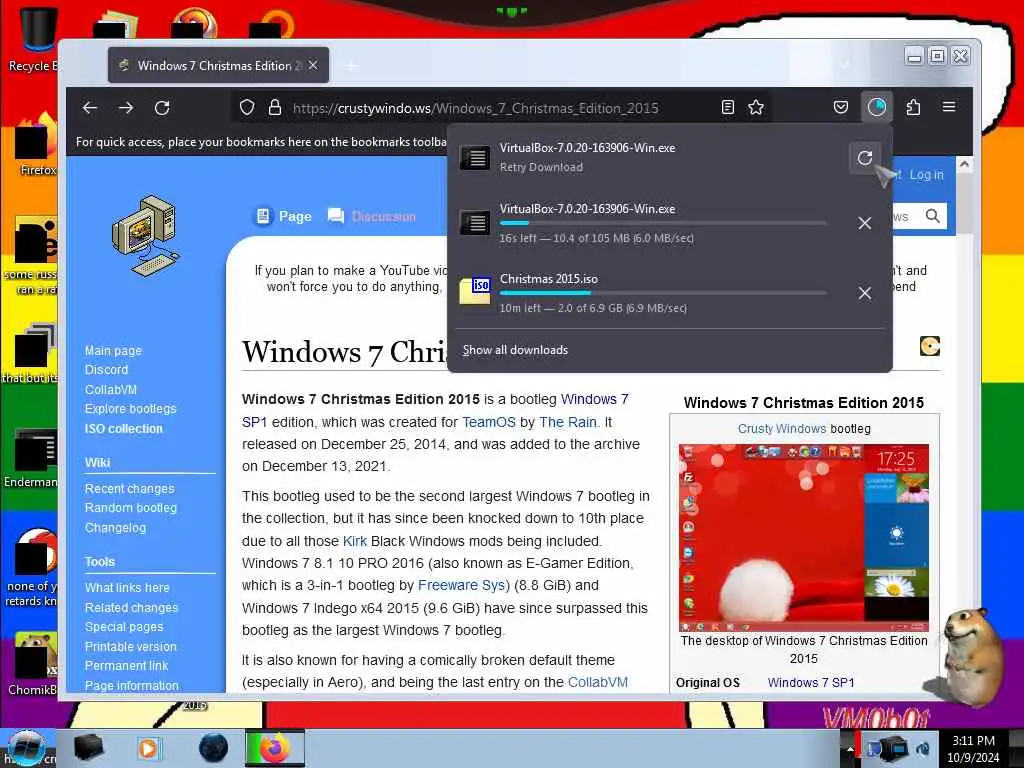Switch to the Page tab
The image size is (1024, 768).
click(283, 216)
